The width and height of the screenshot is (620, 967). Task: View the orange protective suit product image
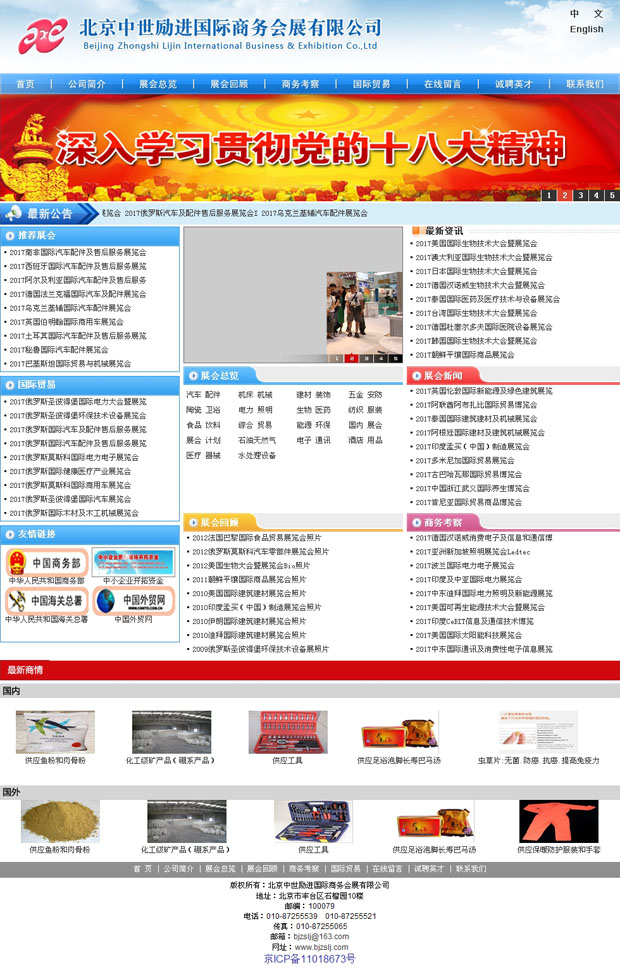tap(559, 821)
